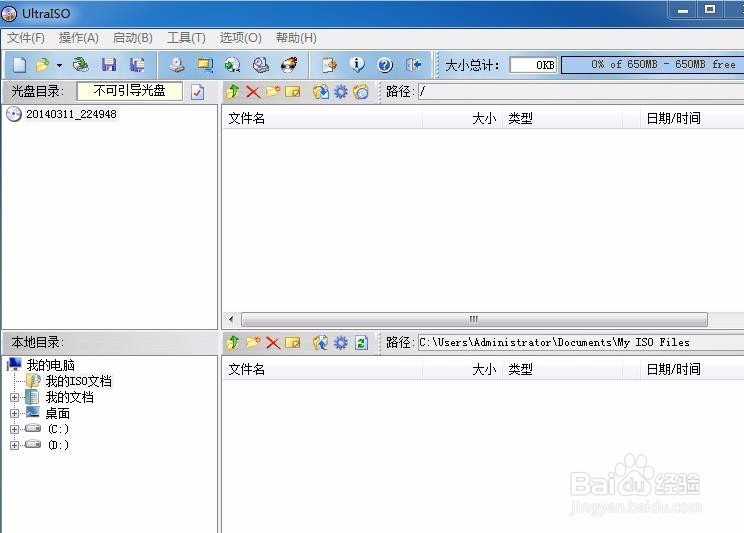Screen dimensions: 744x533
Task: Click the 0% of 650MB capacity bar
Action: (652, 65)
